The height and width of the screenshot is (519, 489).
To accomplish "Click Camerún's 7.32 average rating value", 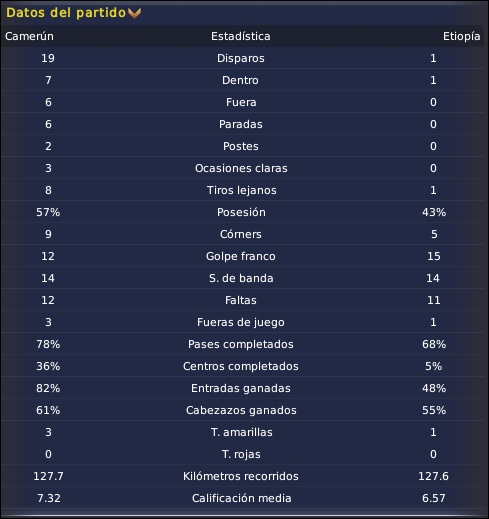I will 49,498.
